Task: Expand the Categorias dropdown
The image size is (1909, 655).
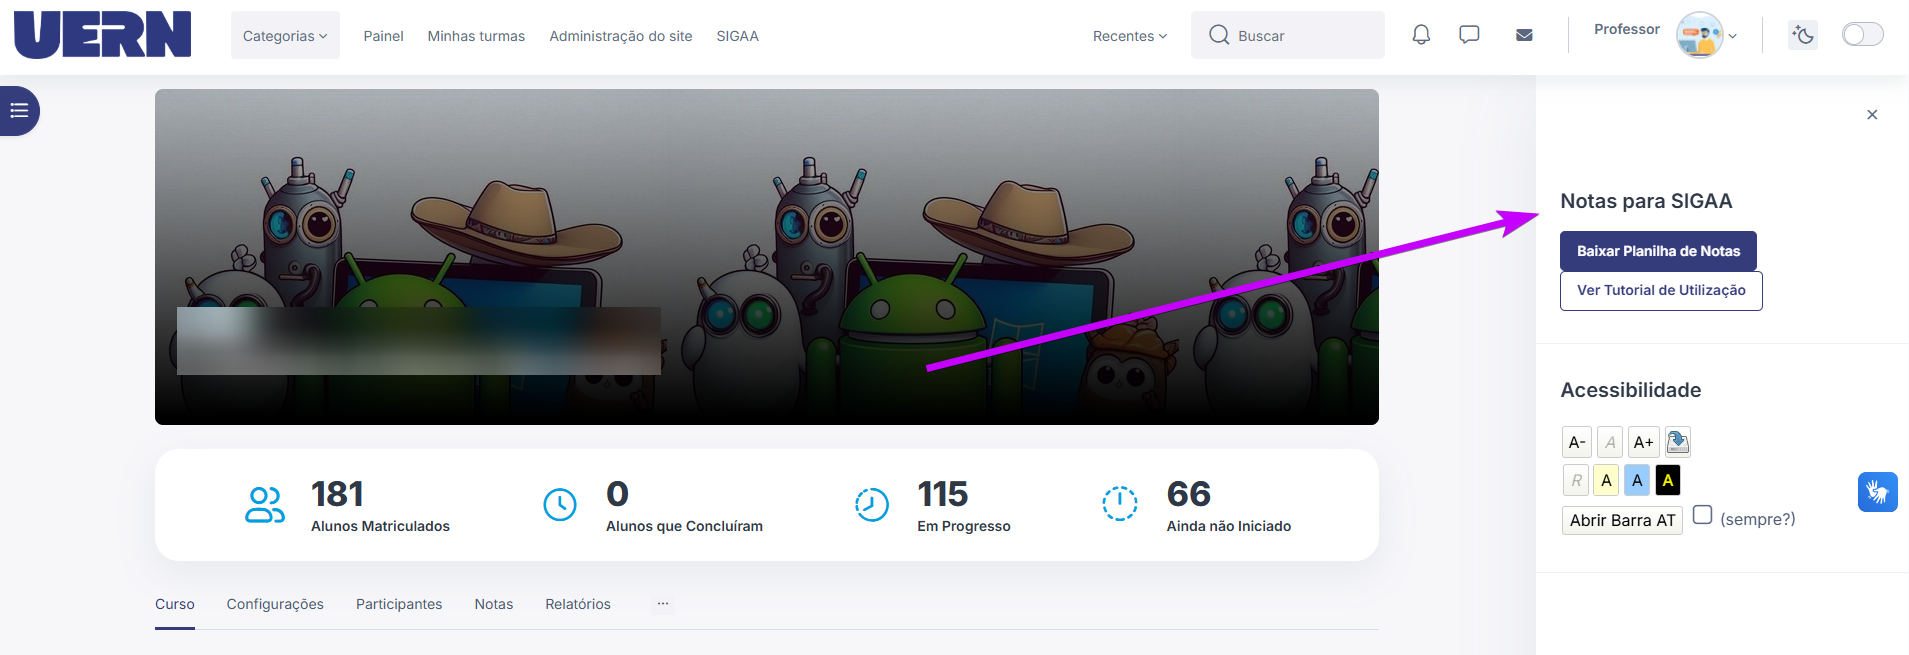Action: (285, 36)
